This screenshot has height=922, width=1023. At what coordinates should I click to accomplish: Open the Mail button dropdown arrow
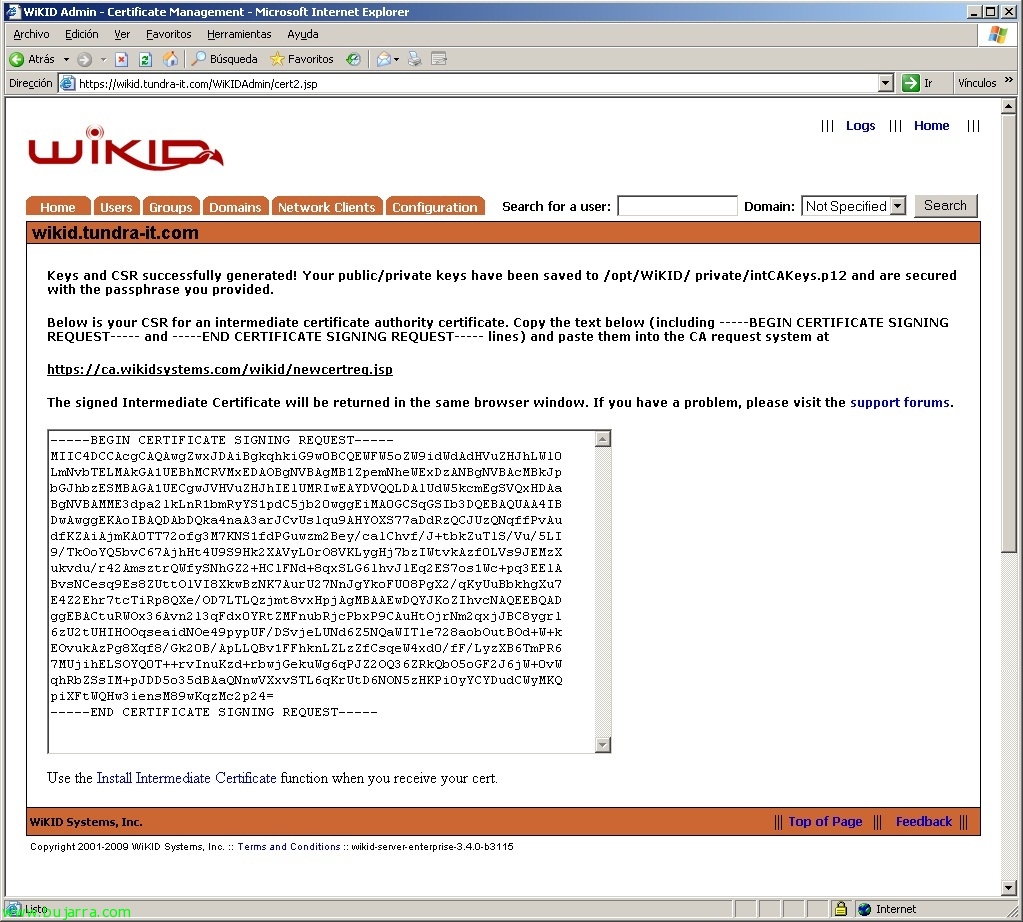tap(397, 59)
